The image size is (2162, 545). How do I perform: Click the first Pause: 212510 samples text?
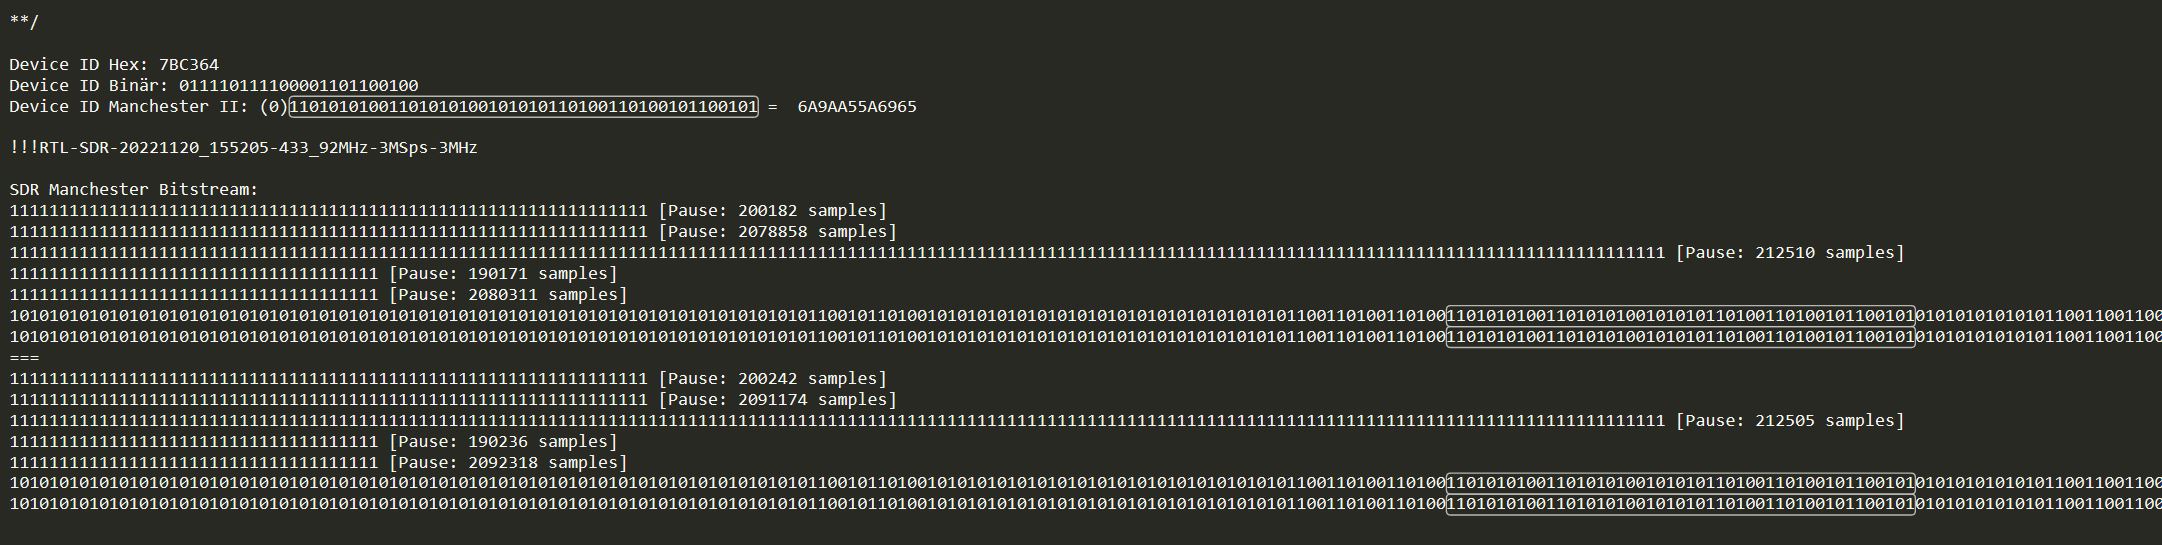point(1790,252)
